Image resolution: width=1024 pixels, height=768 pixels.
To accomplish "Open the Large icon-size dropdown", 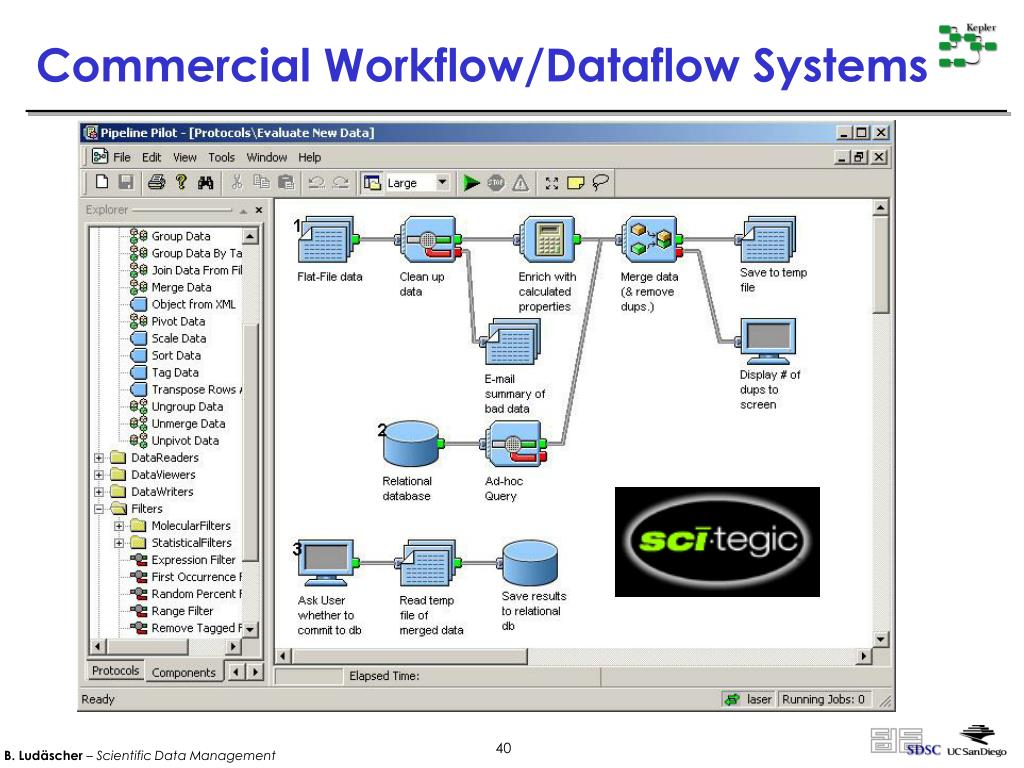I will tap(442, 182).
